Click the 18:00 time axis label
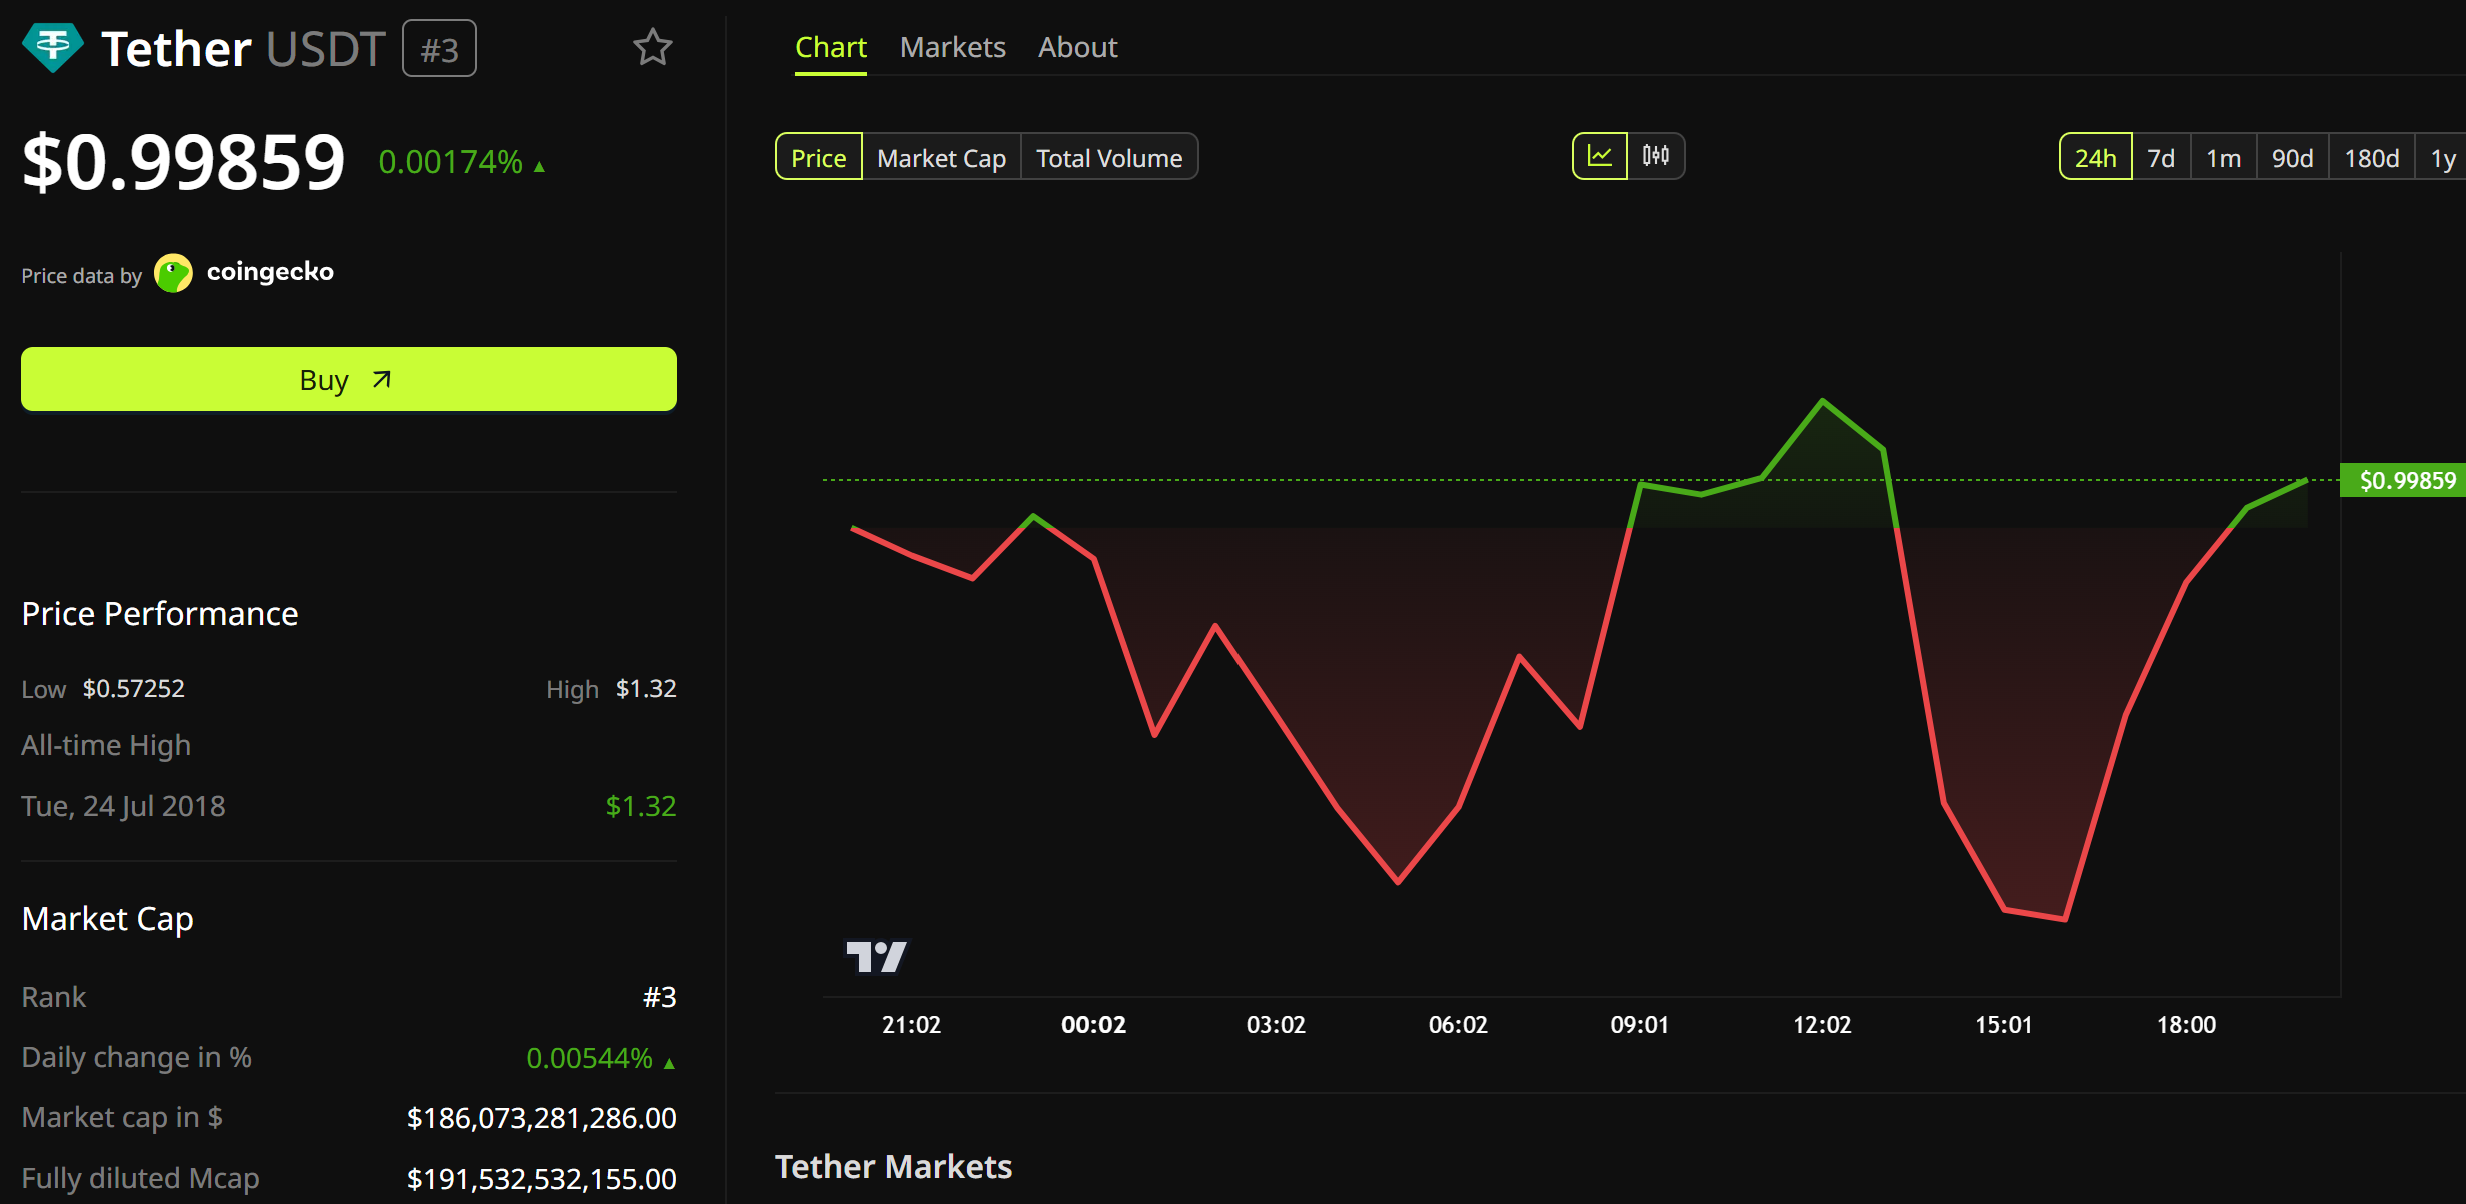Screen dimensions: 2466x1204 [2186, 1024]
